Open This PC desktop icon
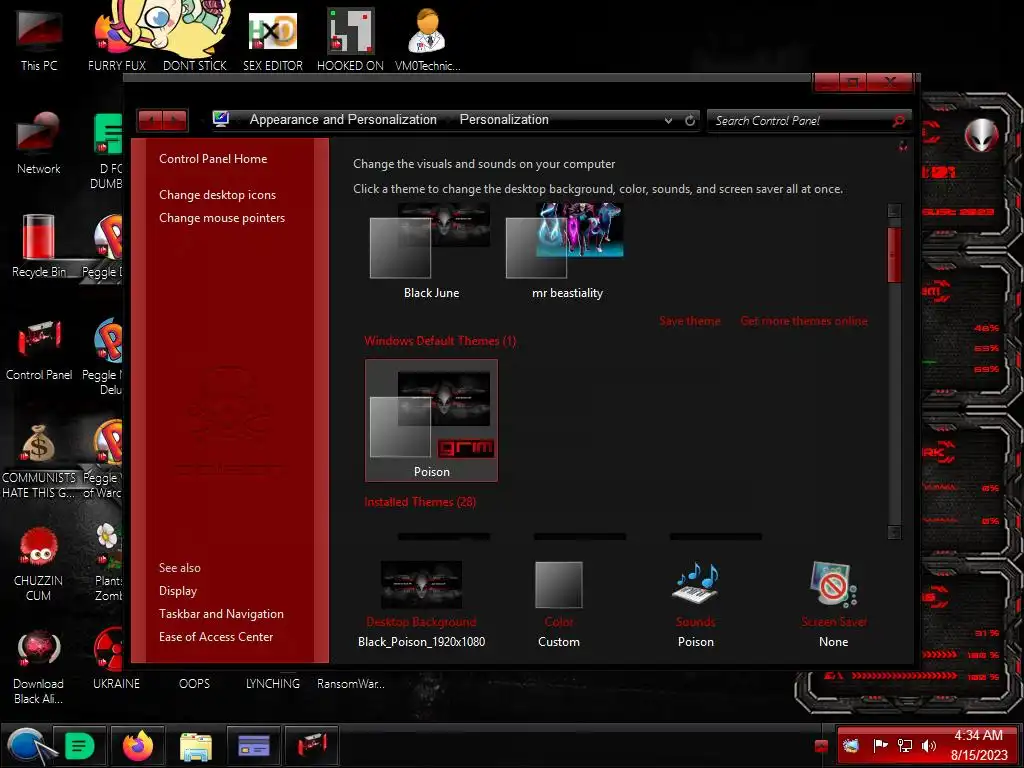Viewport: 1024px width, 768px height. coord(39,40)
